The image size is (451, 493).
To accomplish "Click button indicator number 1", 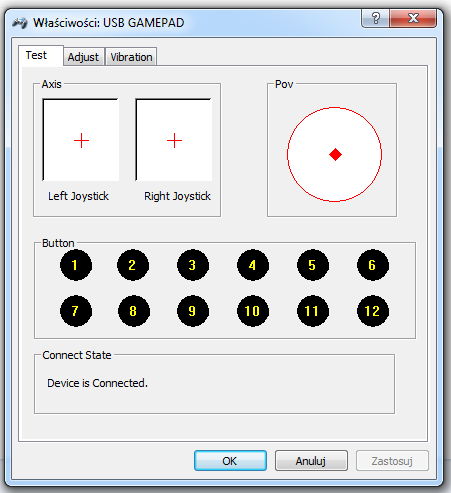I will [76, 265].
